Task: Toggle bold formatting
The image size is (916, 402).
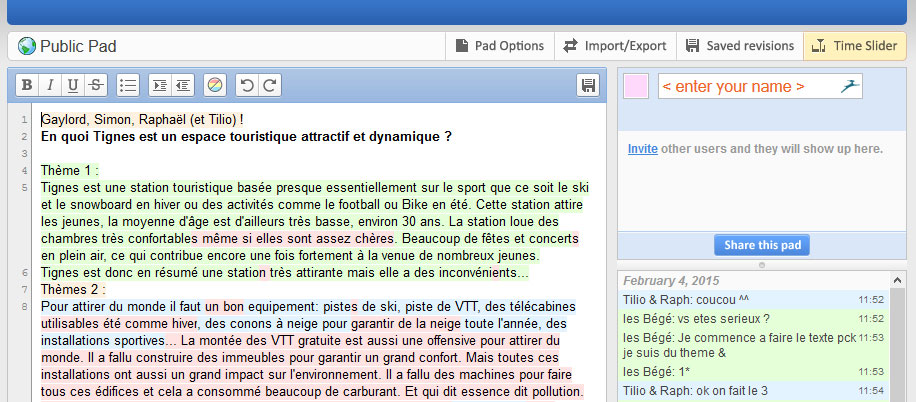Action: point(28,86)
